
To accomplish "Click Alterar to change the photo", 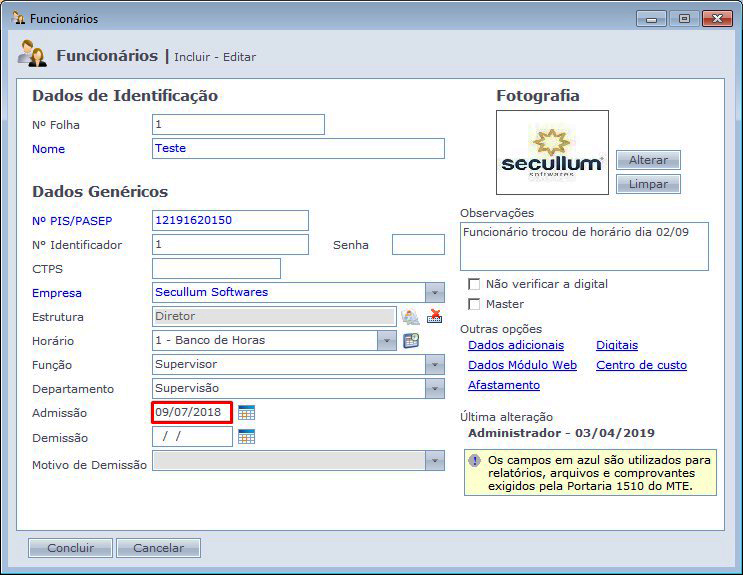I will click(x=647, y=160).
